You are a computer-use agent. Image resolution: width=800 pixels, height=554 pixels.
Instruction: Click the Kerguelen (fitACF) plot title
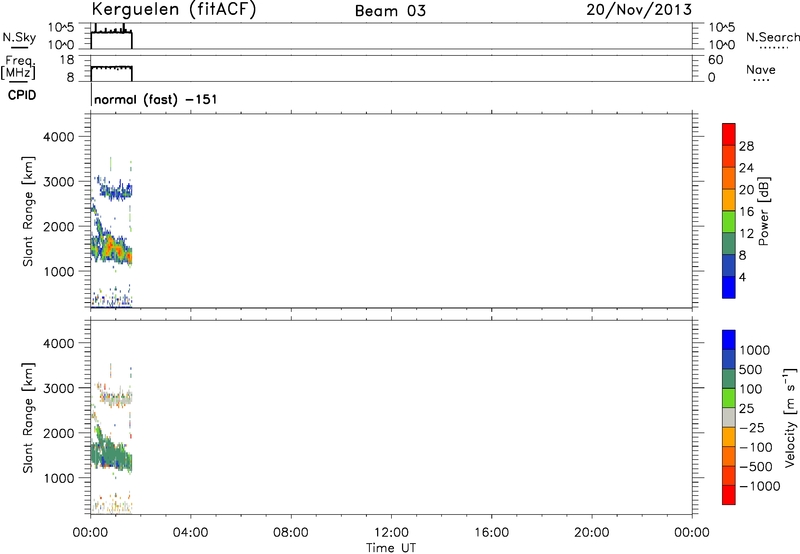point(173,10)
